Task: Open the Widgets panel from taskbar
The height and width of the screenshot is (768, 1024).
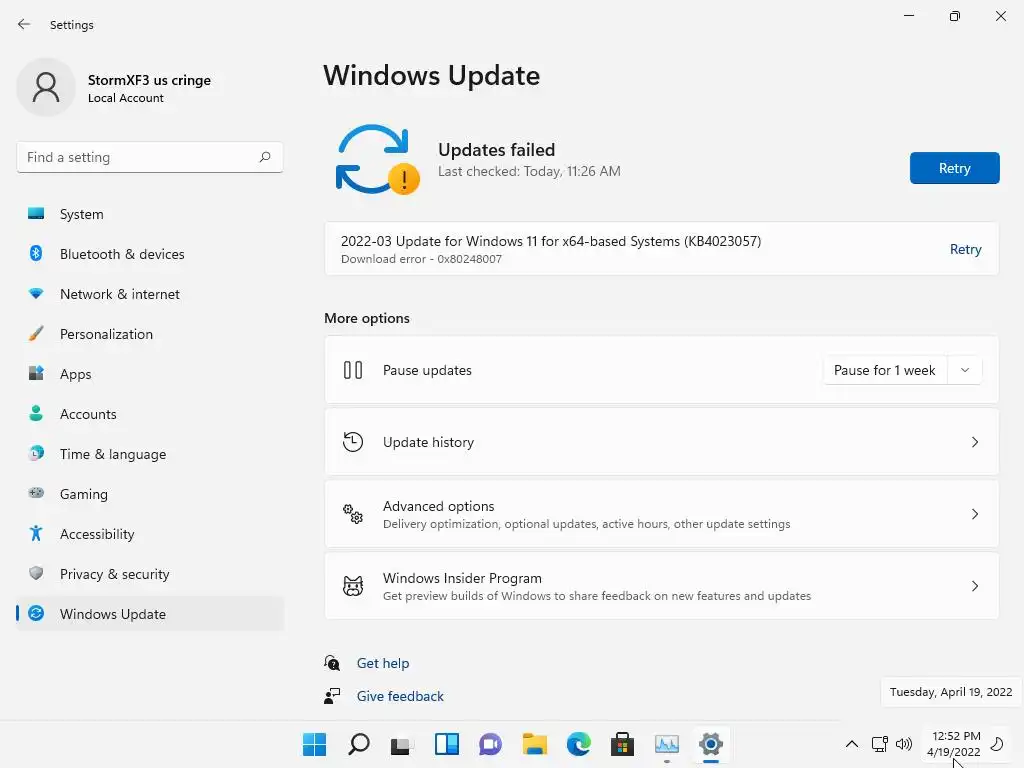Action: tap(447, 744)
